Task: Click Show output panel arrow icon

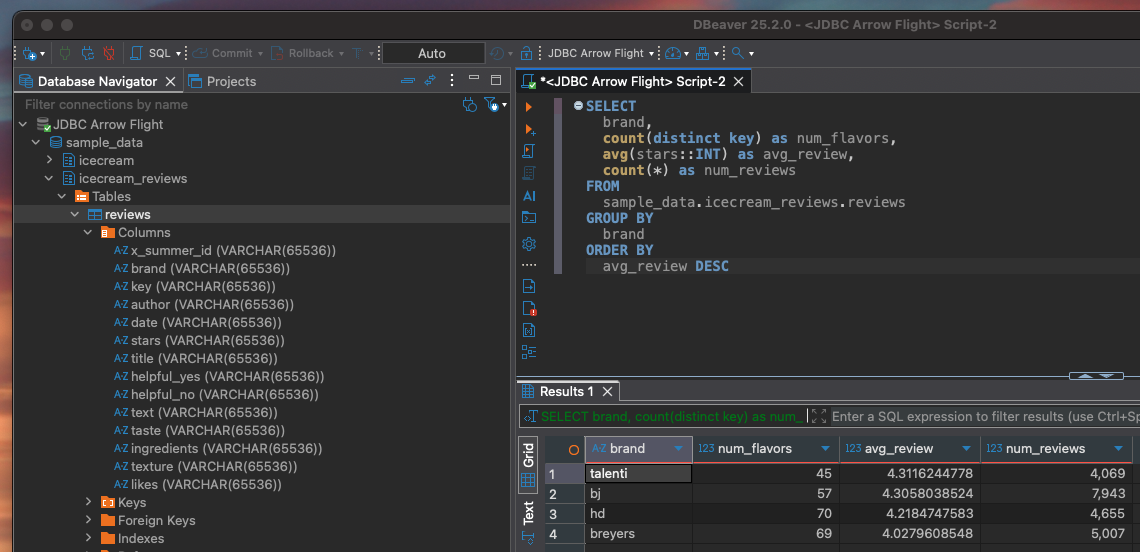Action: [x=529, y=287]
